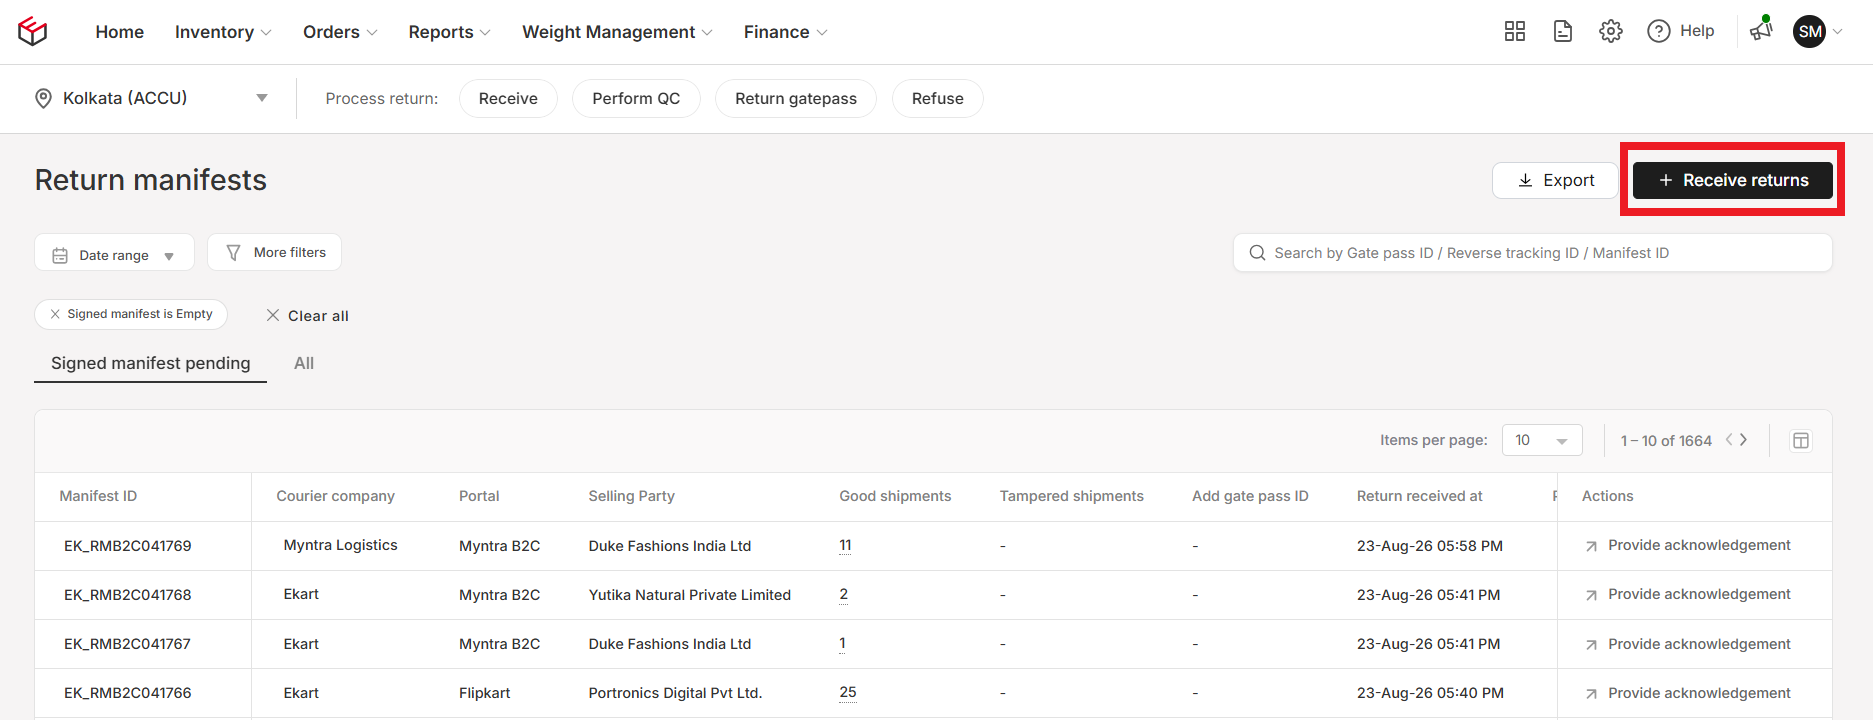This screenshot has width=1873, height=720.
Task: Open the apps grid icon
Action: pos(1515,32)
